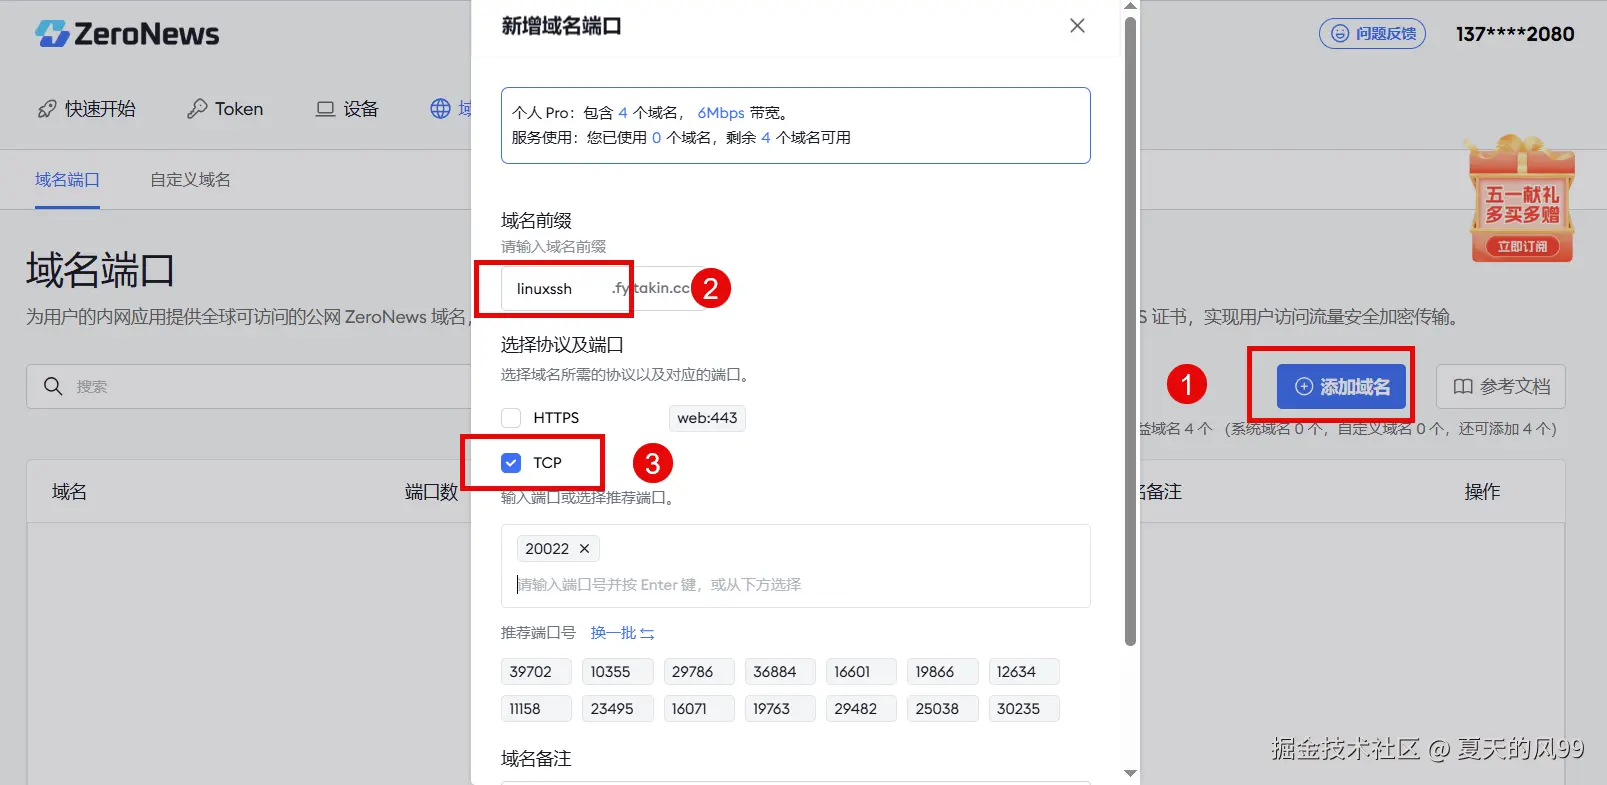Open the Token navigation item
The width and height of the screenshot is (1607, 785).
coord(225,109)
